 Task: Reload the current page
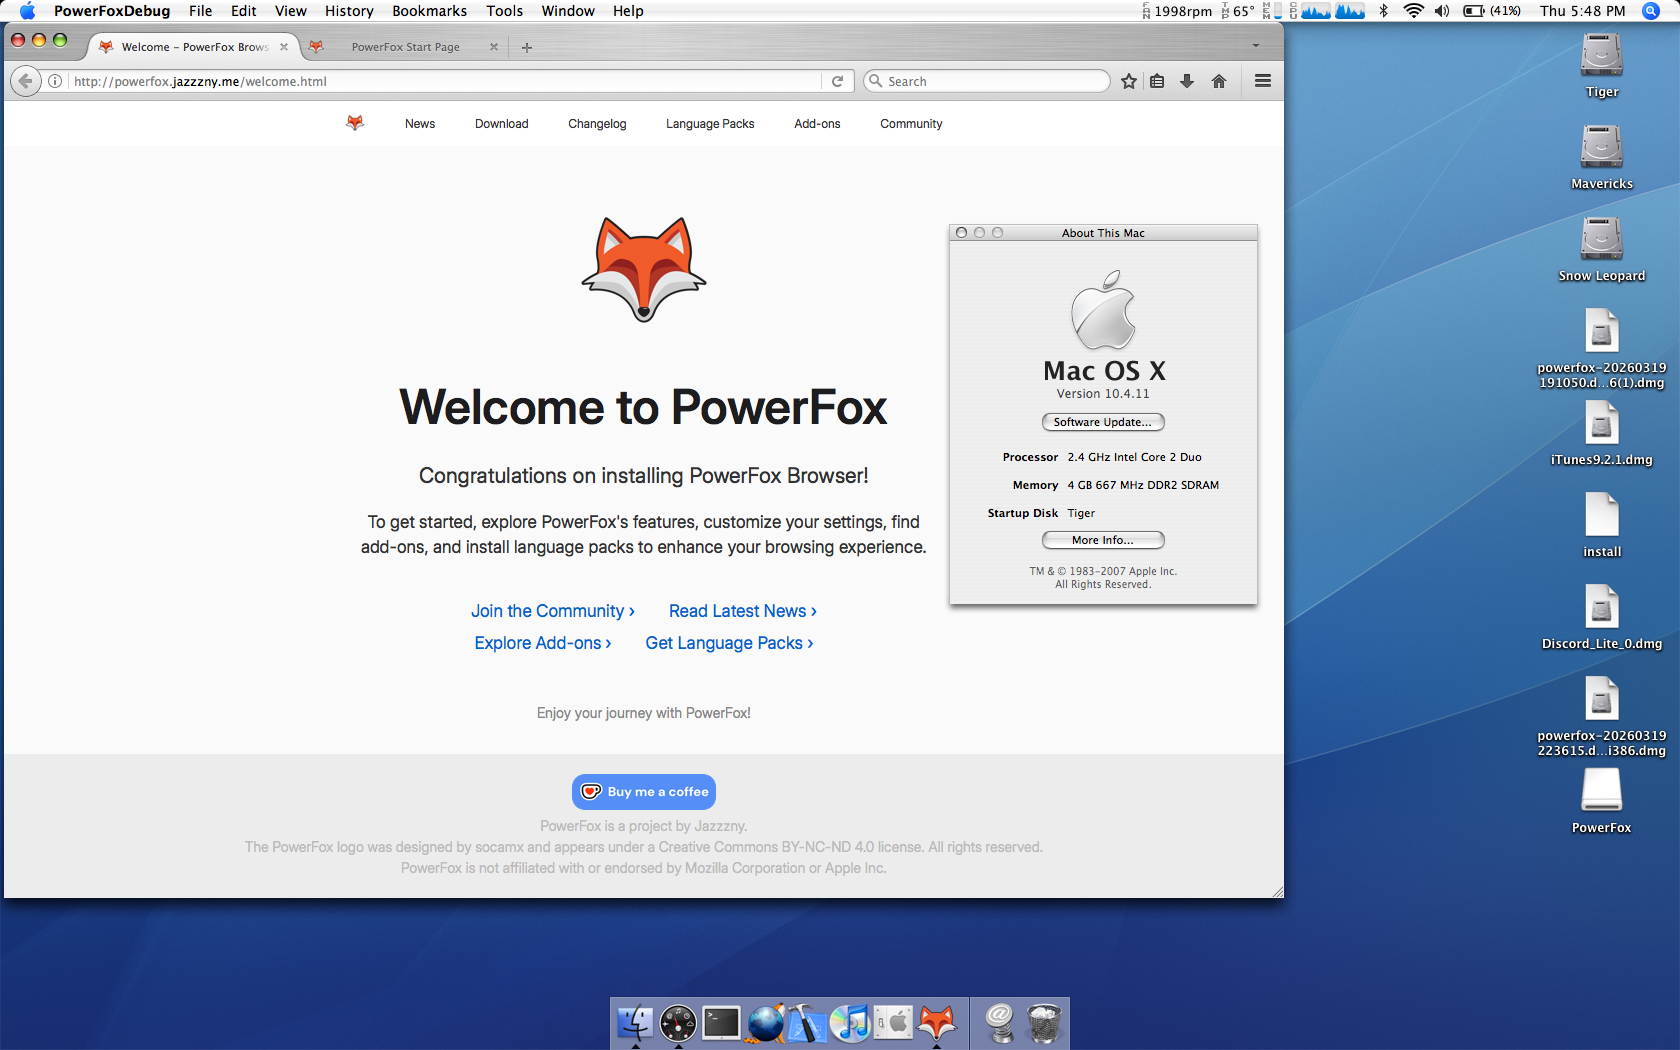point(837,81)
